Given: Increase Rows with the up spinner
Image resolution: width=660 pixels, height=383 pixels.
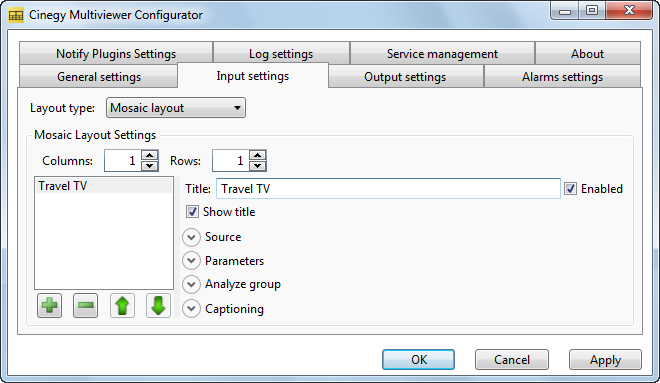Looking at the screenshot, I should [258, 155].
